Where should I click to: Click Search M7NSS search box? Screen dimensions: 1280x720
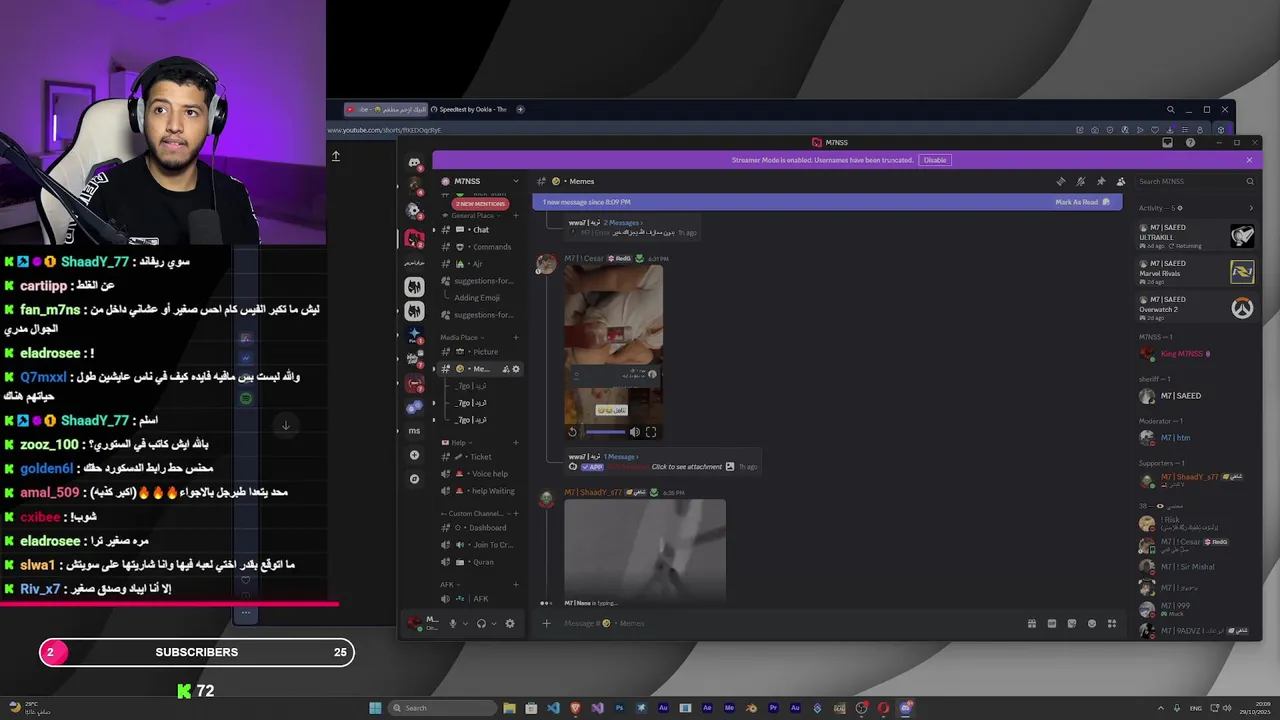pyautogui.click(x=1196, y=181)
